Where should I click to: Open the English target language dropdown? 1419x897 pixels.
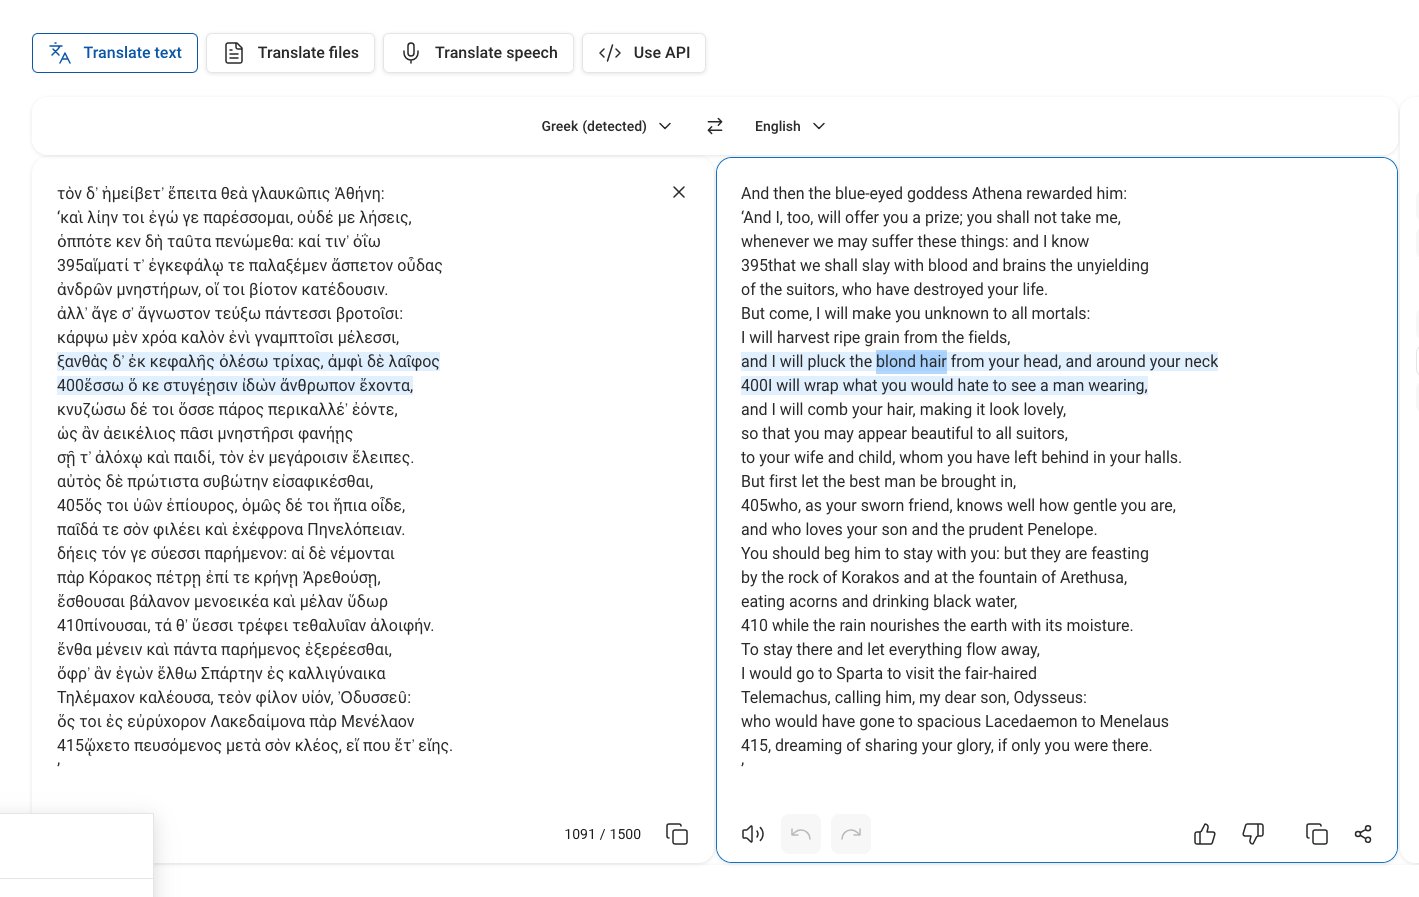pos(790,126)
